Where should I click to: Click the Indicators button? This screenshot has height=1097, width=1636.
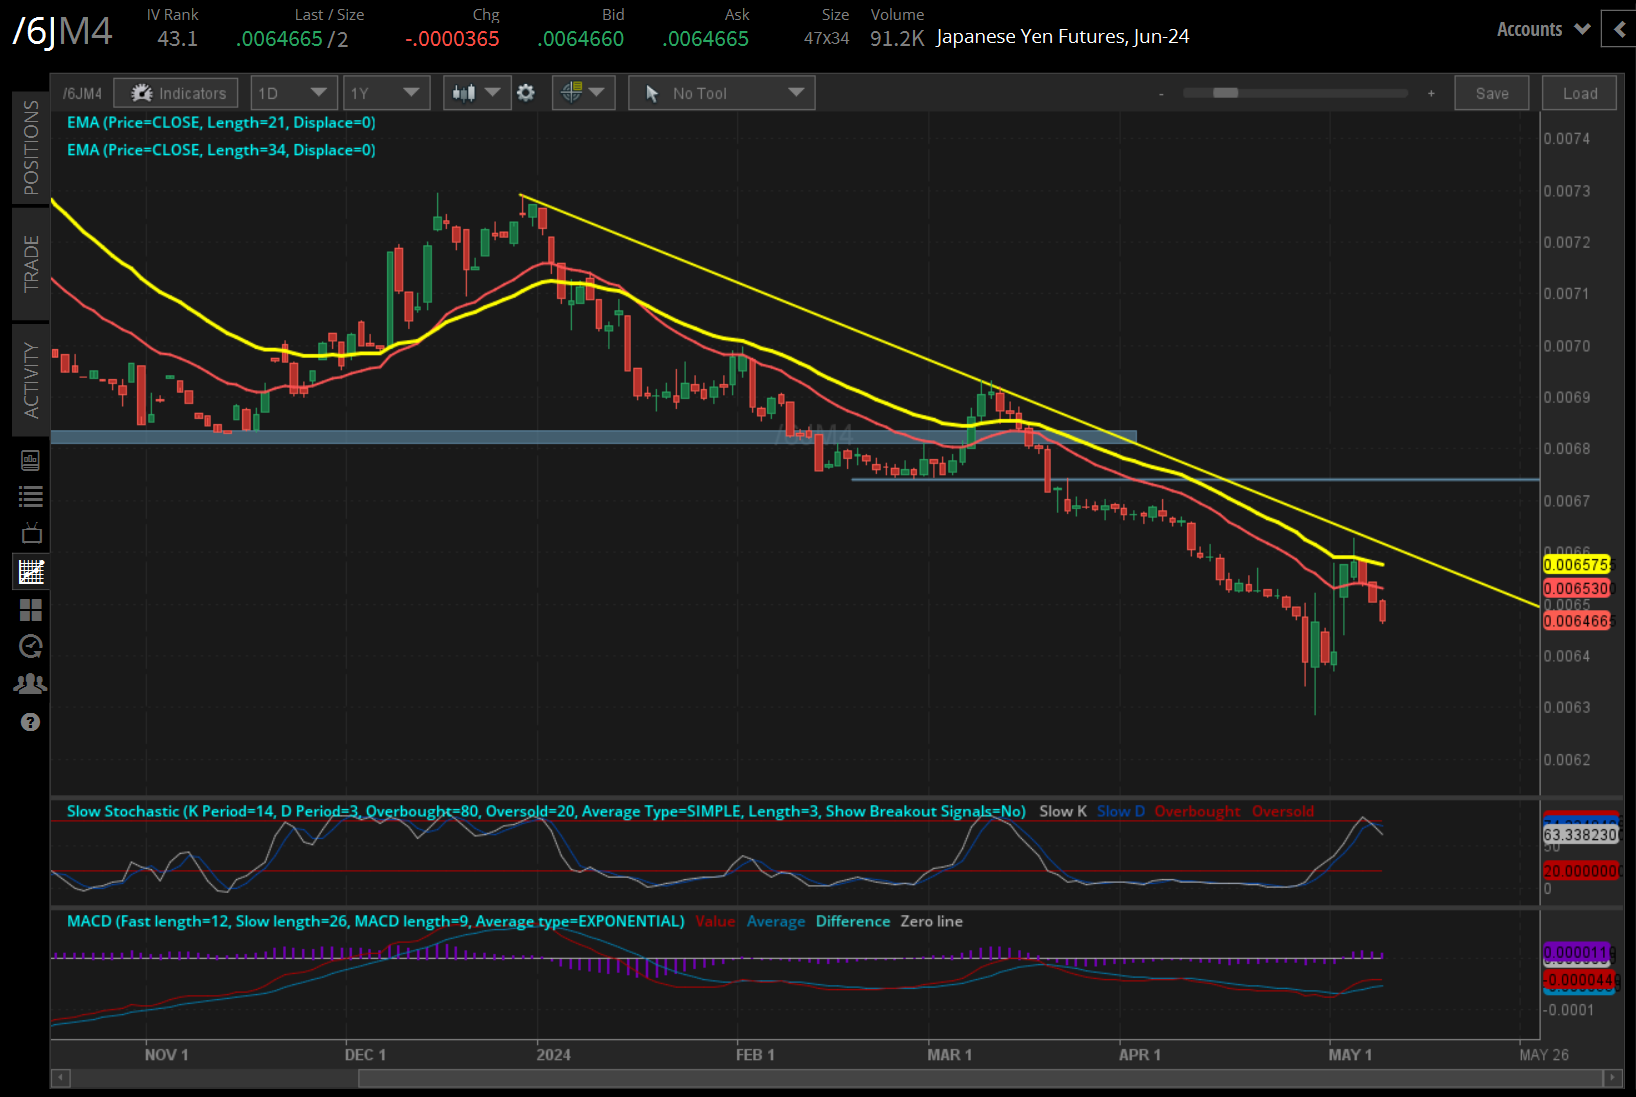tap(177, 93)
